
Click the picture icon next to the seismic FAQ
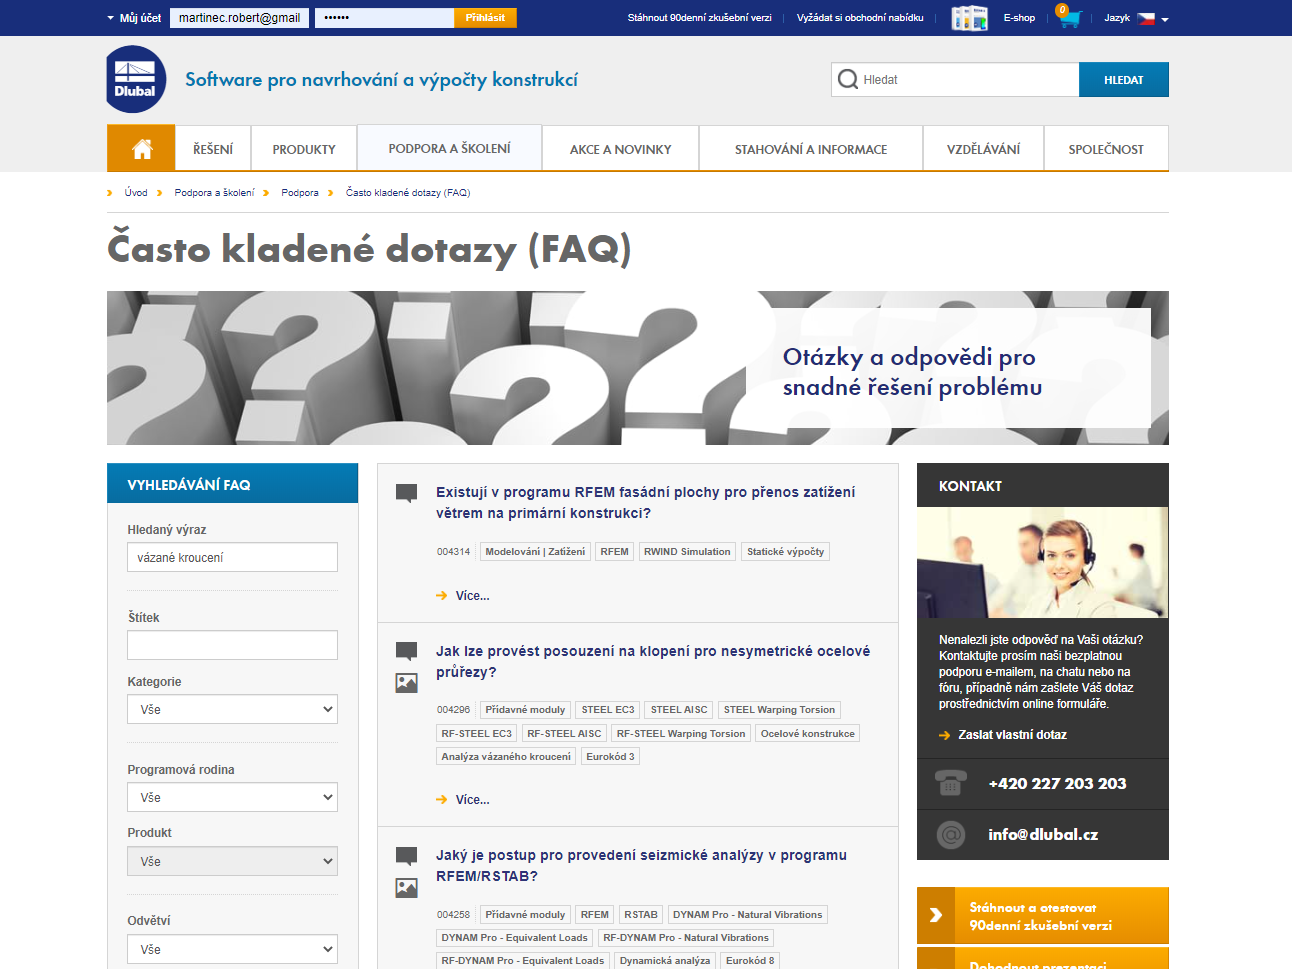[x=406, y=886]
